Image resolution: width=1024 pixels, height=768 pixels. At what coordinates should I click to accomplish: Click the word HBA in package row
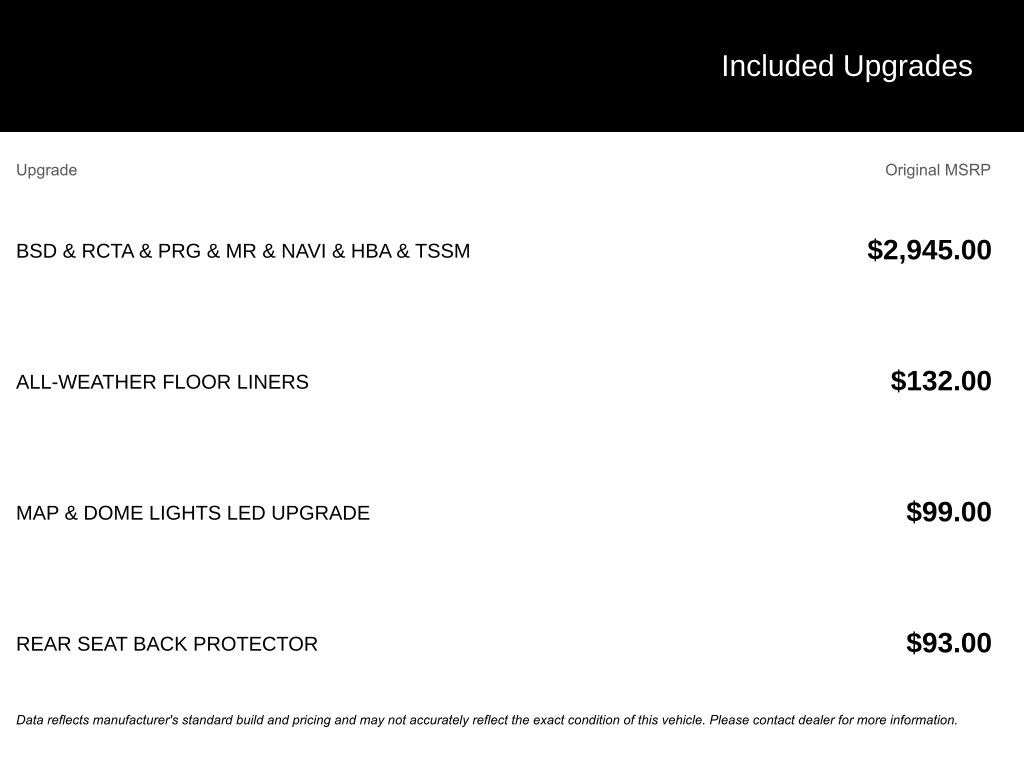[x=370, y=251]
